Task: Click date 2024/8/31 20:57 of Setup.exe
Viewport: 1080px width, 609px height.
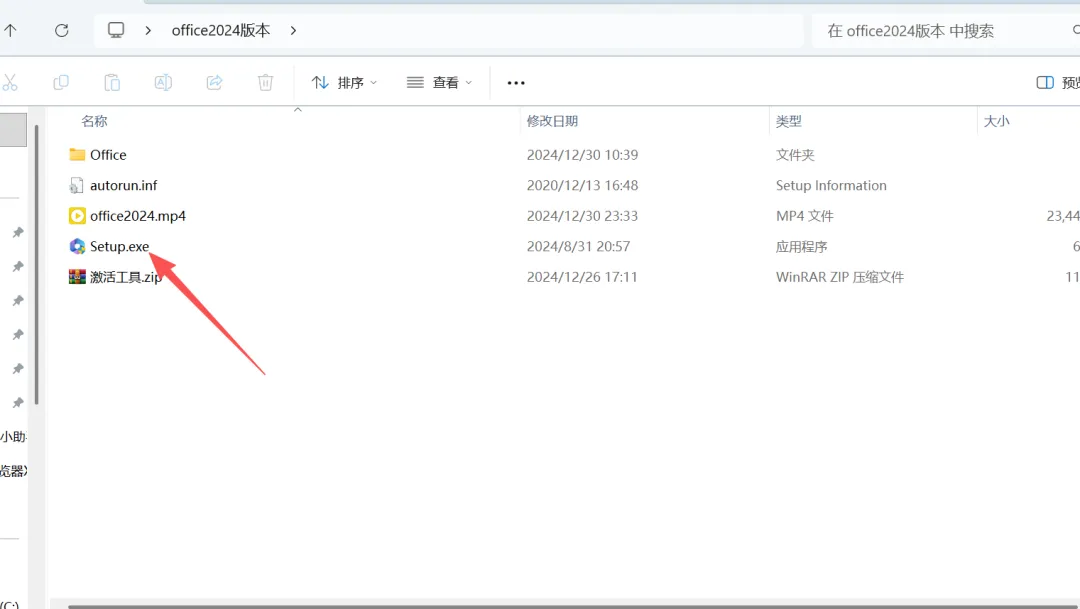Action: point(579,246)
